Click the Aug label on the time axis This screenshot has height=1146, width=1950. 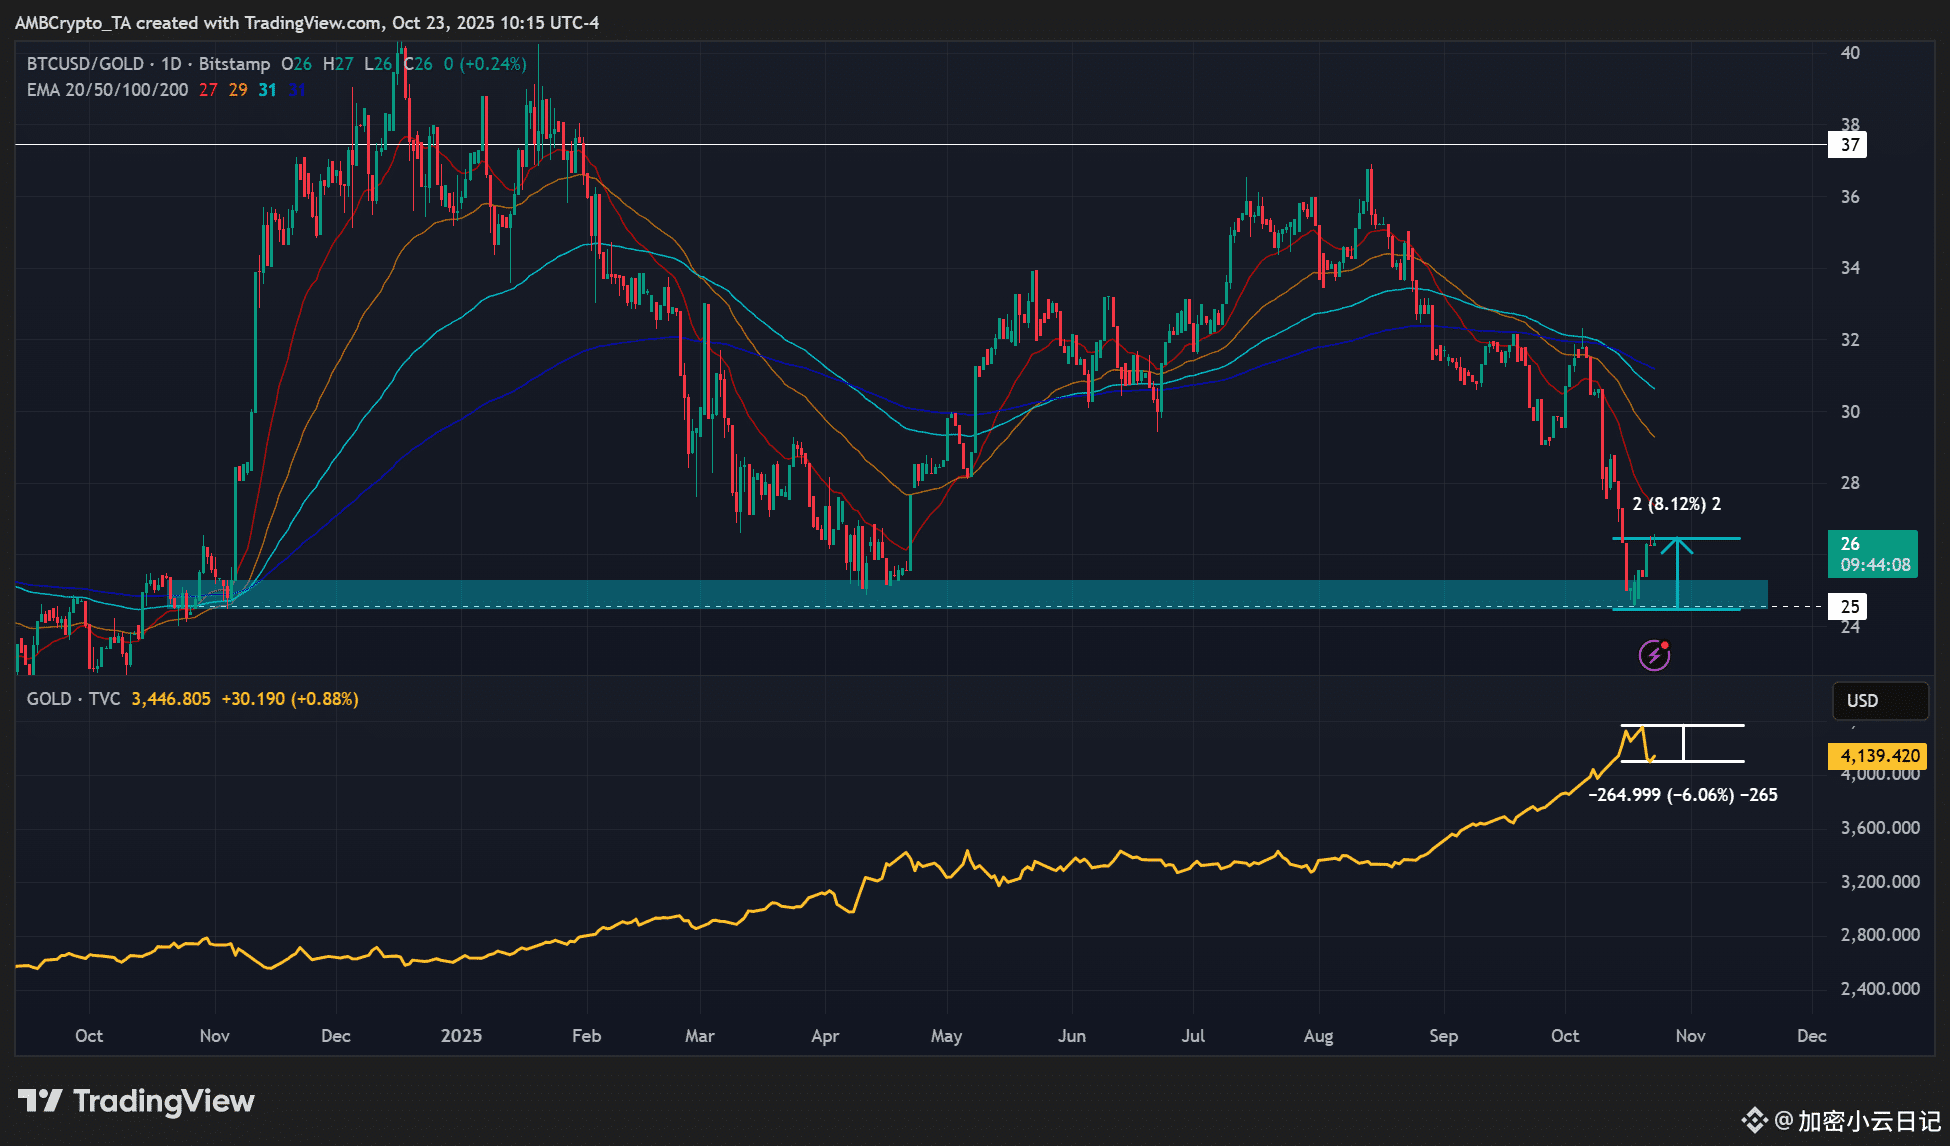(x=1318, y=1035)
